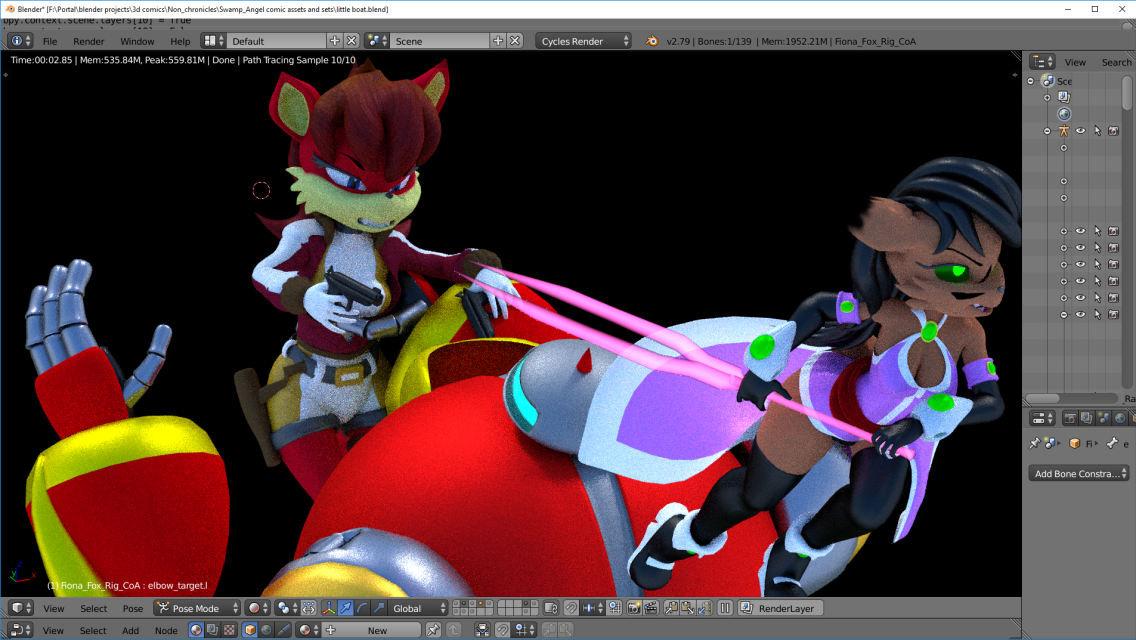This screenshot has height=640, width=1136.
Task: Open the outliner editor type selector
Action: pyautogui.click(x=1043, y=62)
